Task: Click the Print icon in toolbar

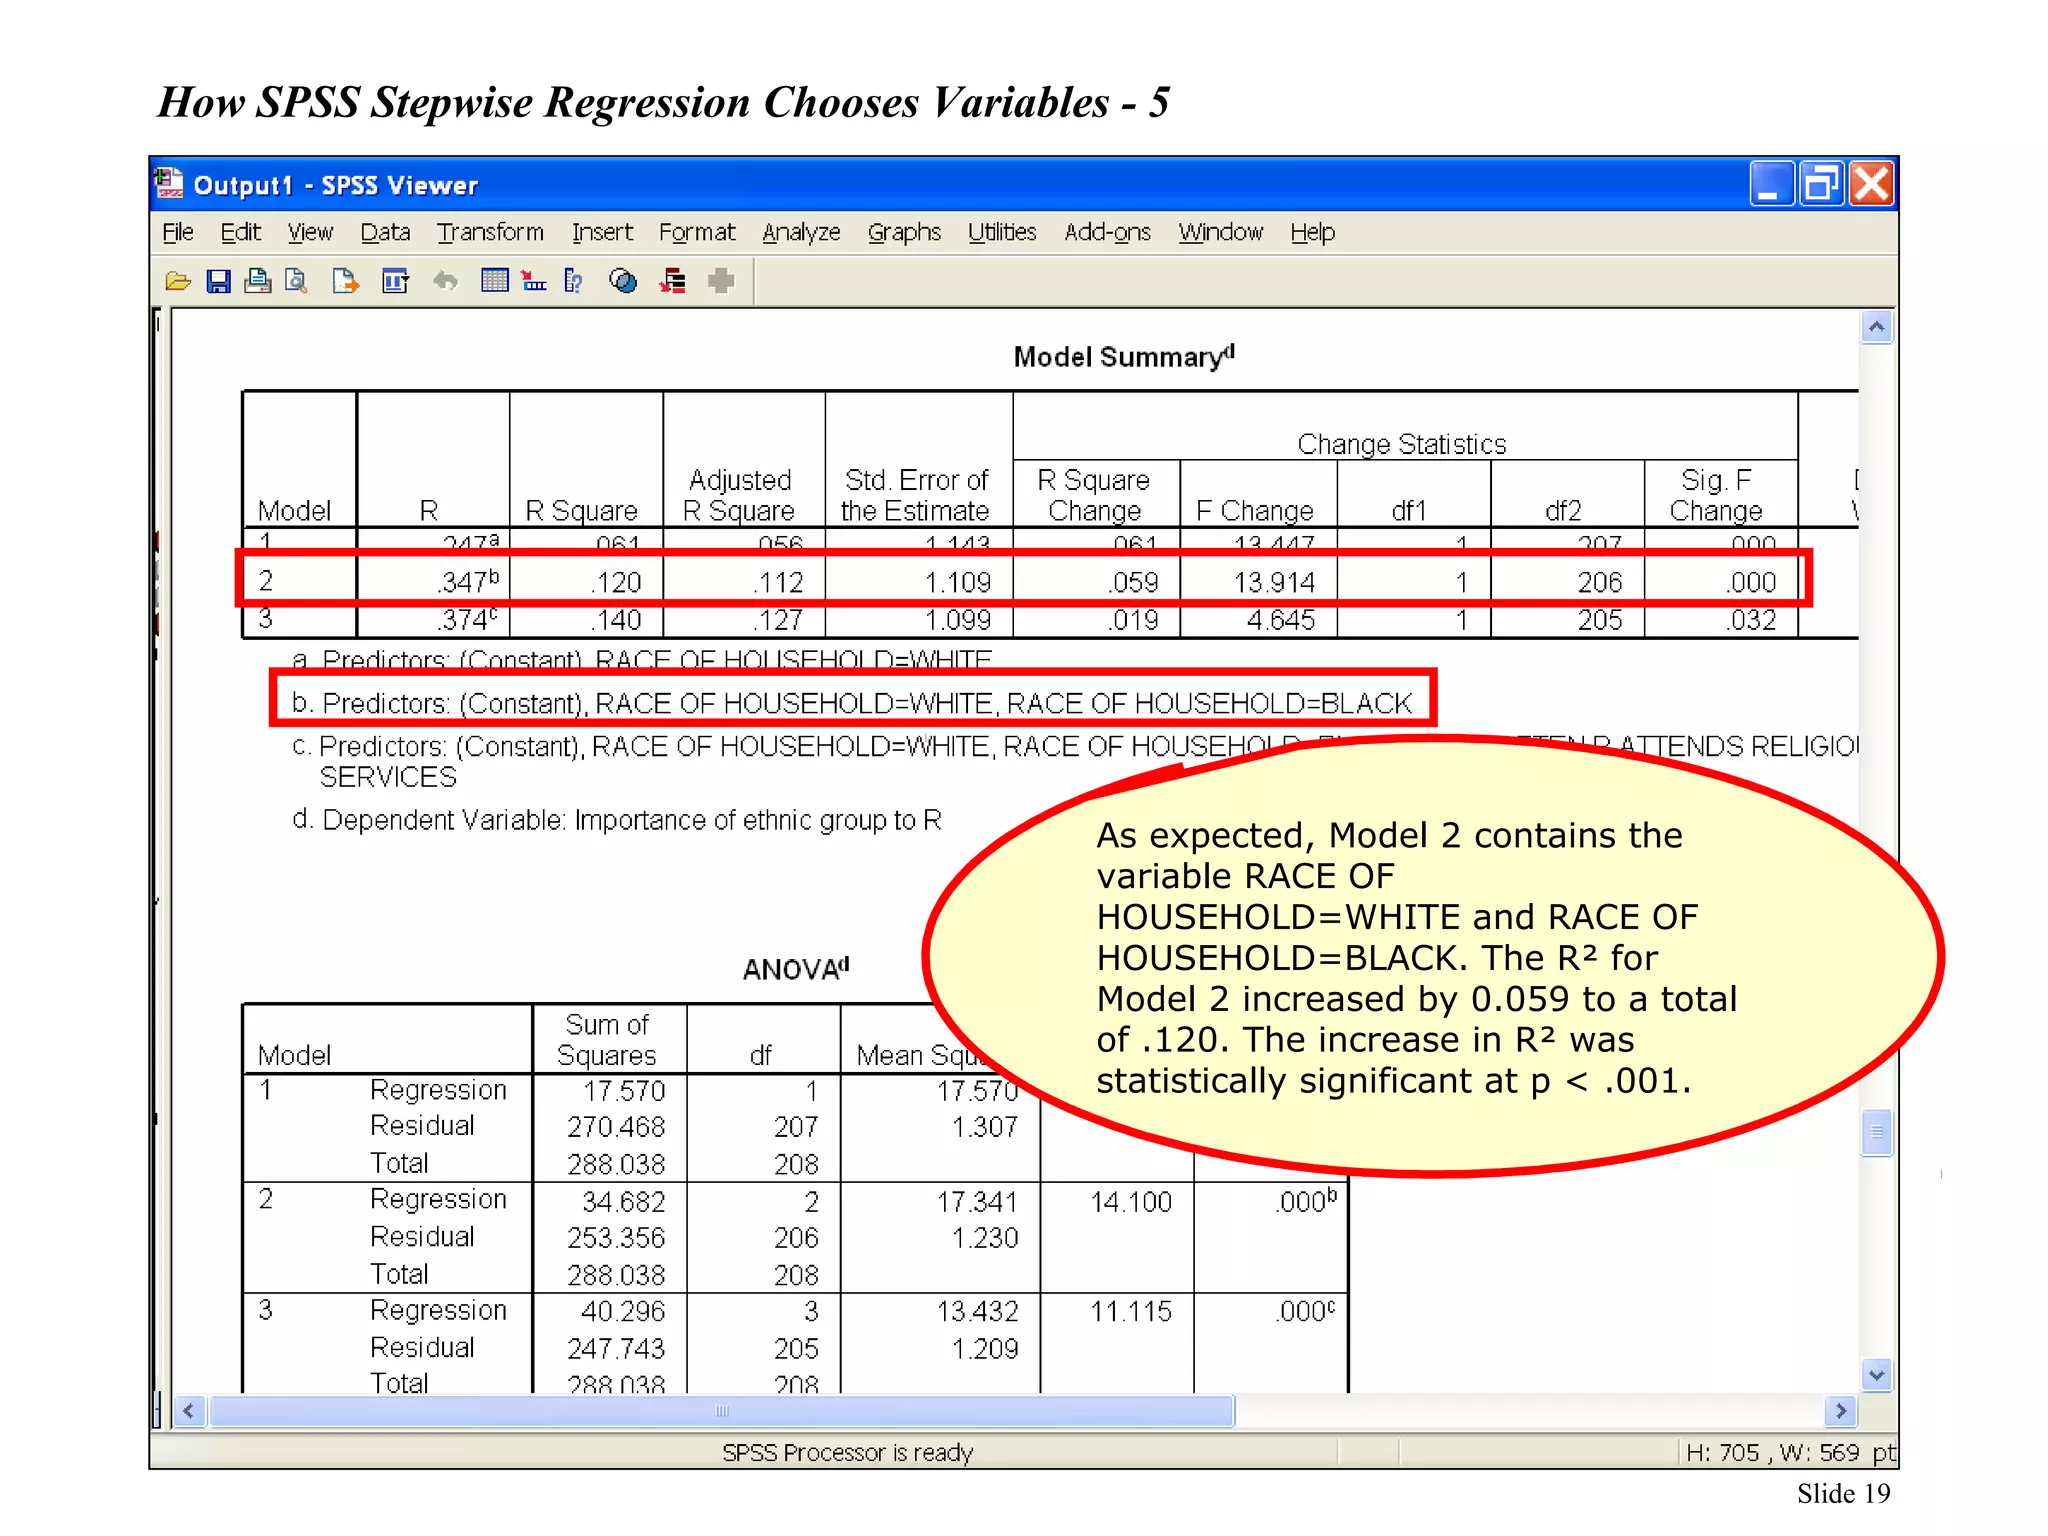Action: [x=258, y=281]
